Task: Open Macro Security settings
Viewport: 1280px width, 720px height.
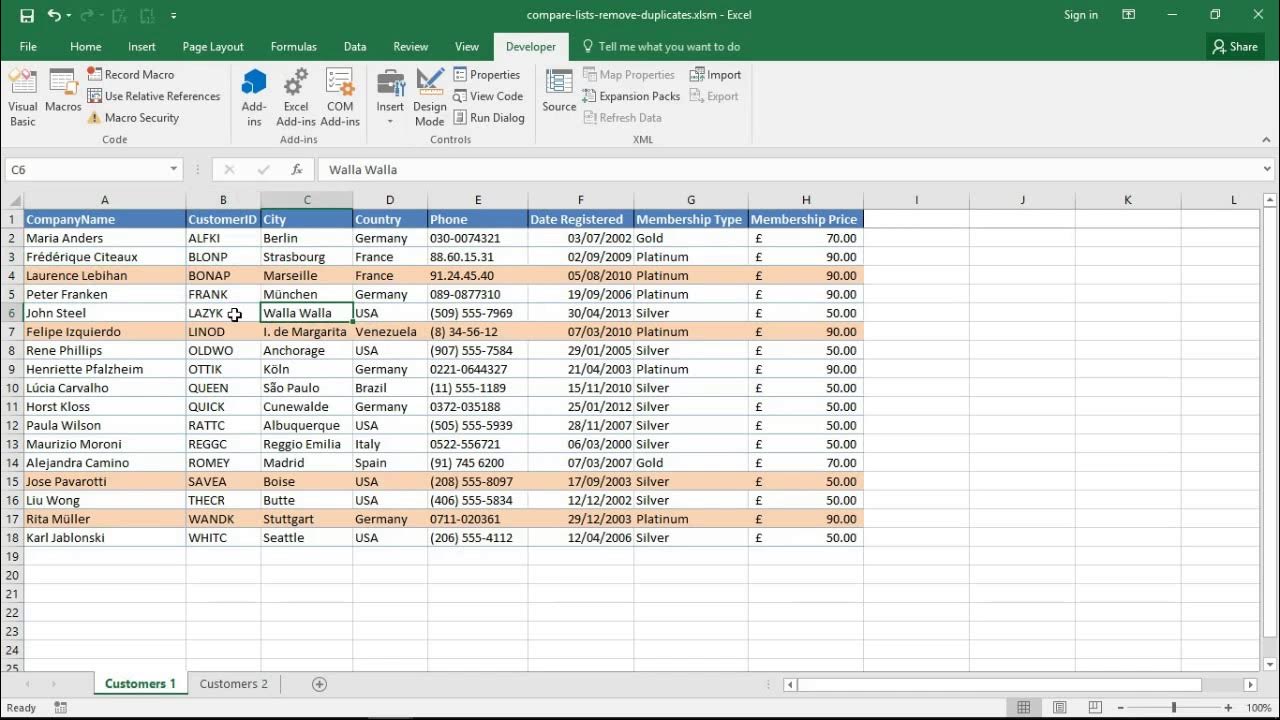Action: (x=133, y=118)
